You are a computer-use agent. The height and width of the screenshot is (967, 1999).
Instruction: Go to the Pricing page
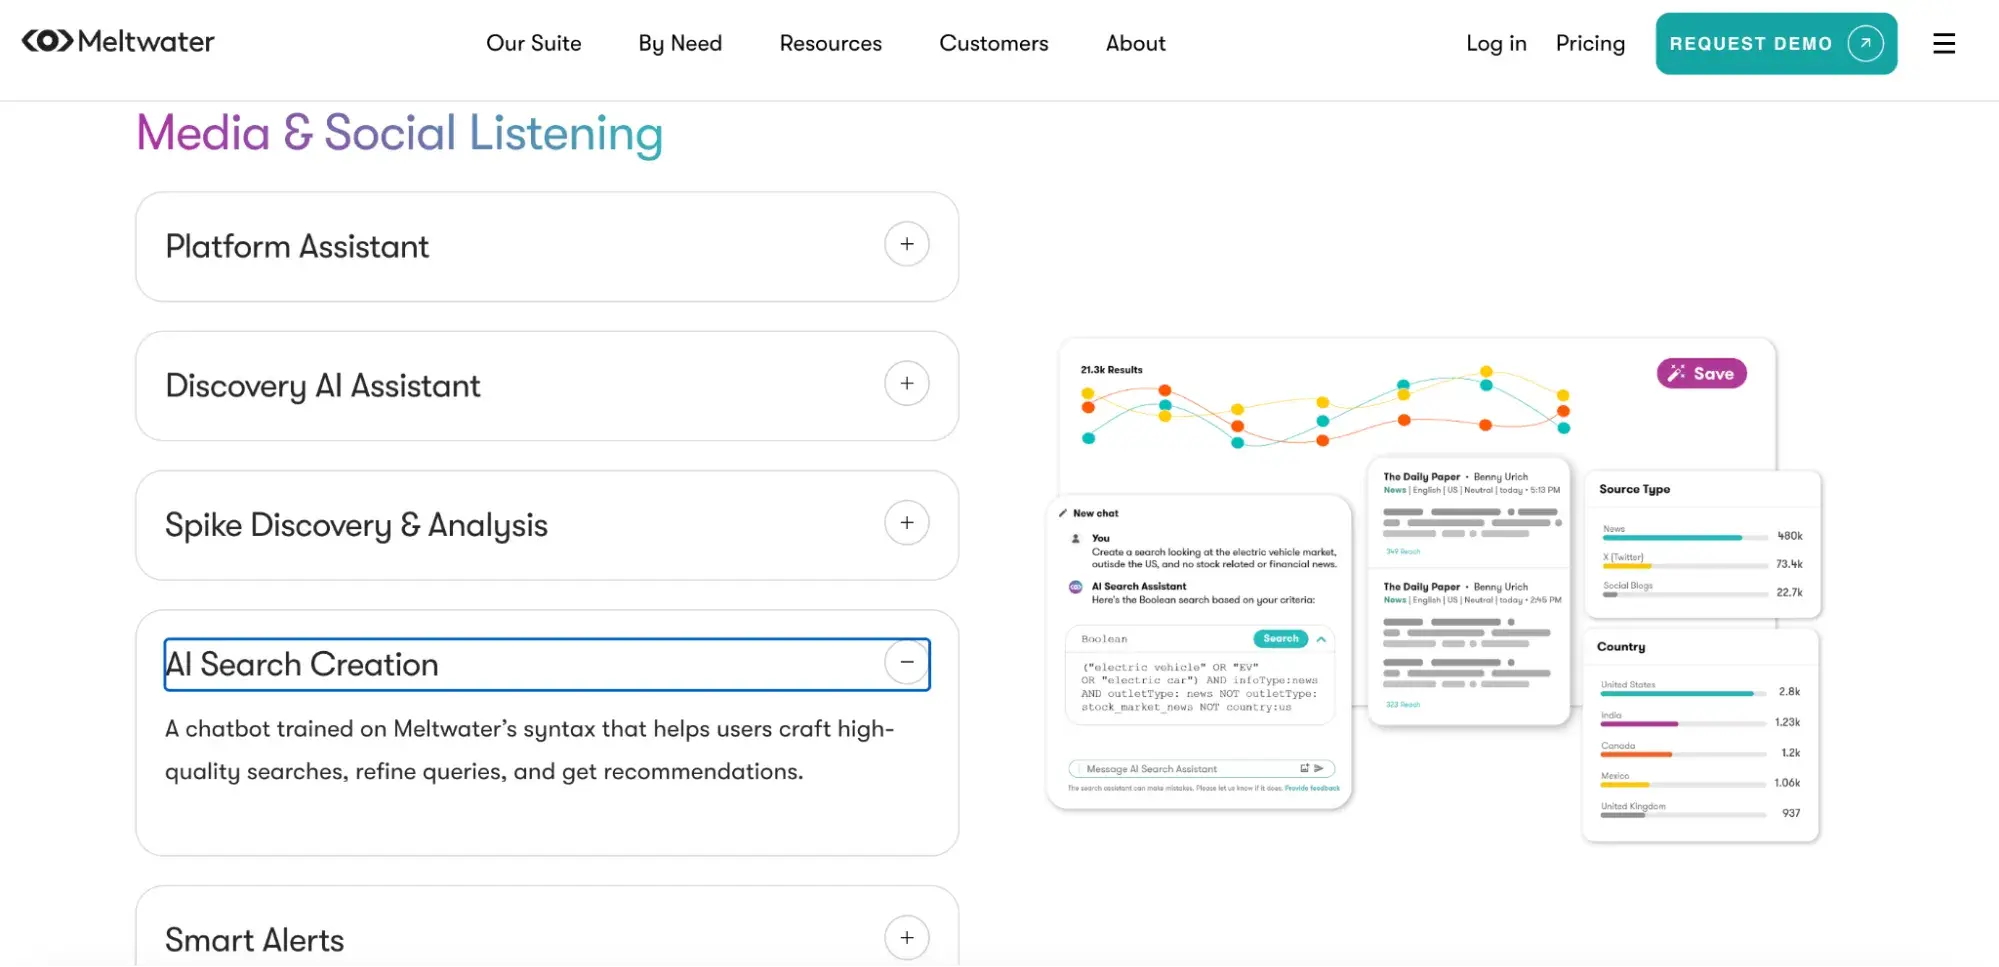[x=1590, y=43]
